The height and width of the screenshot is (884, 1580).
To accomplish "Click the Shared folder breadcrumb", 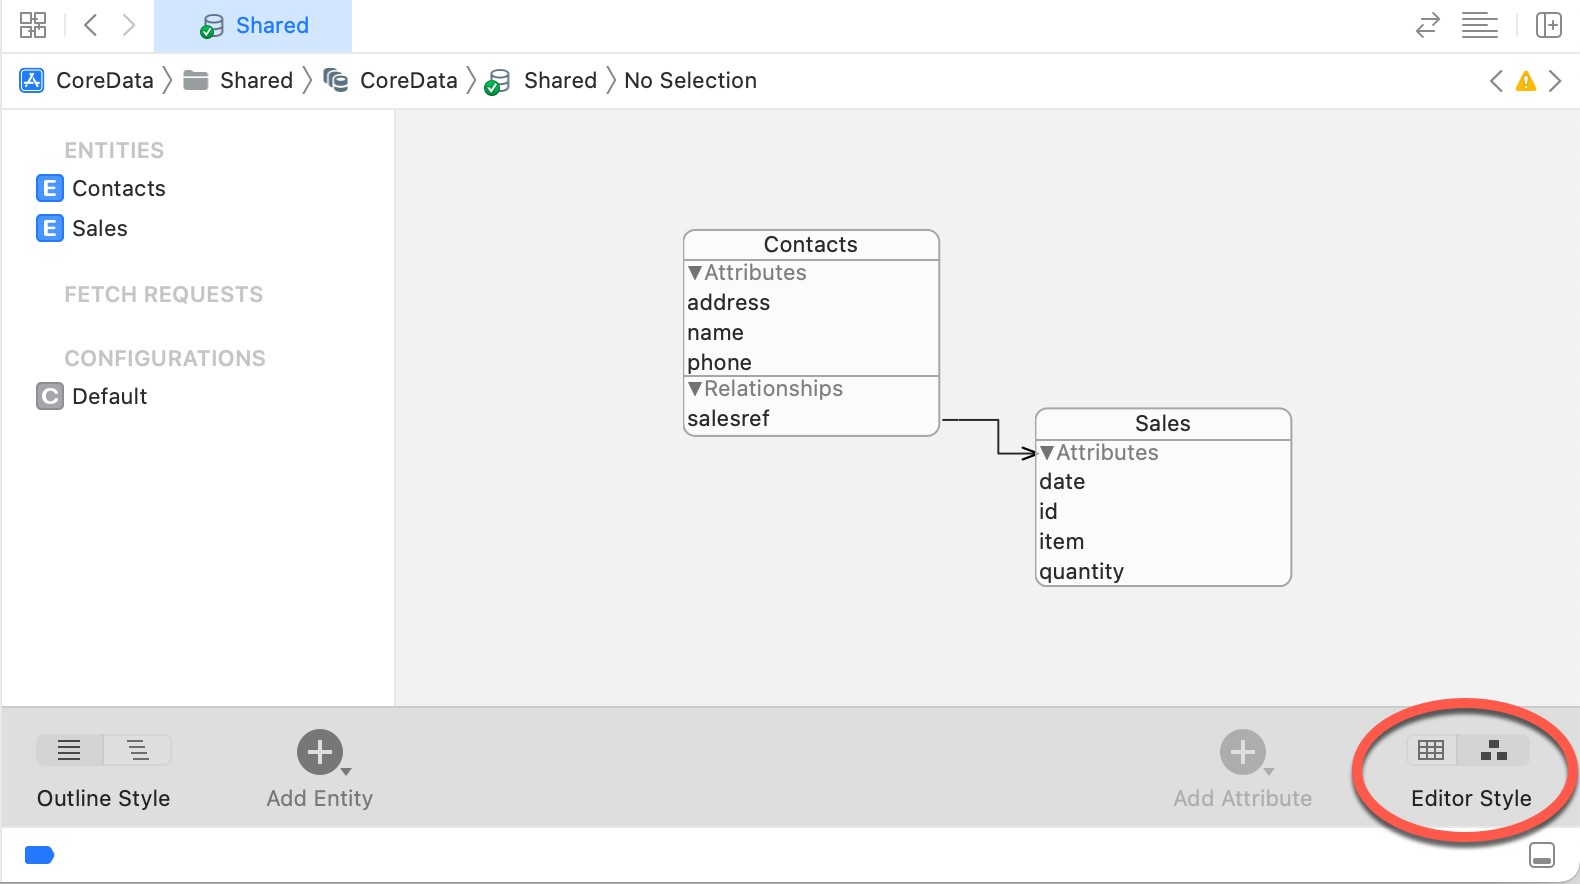I will (x=239, y=80).
